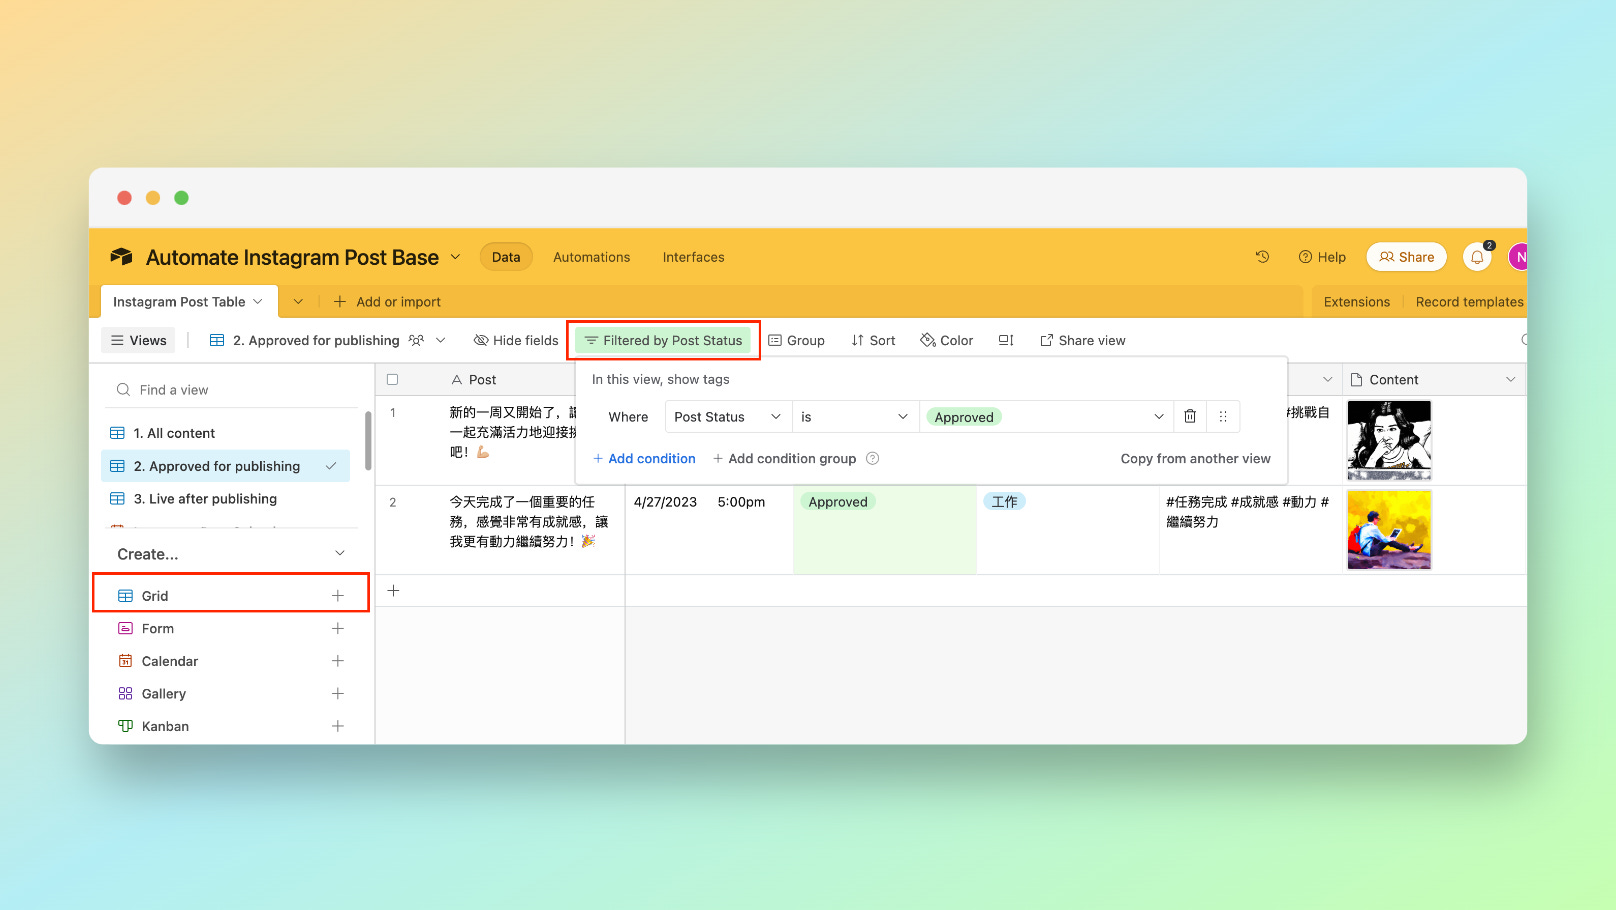Open second row yellow illustration thumbnail
This screenshot has height=910, width=1616.
1389,530
